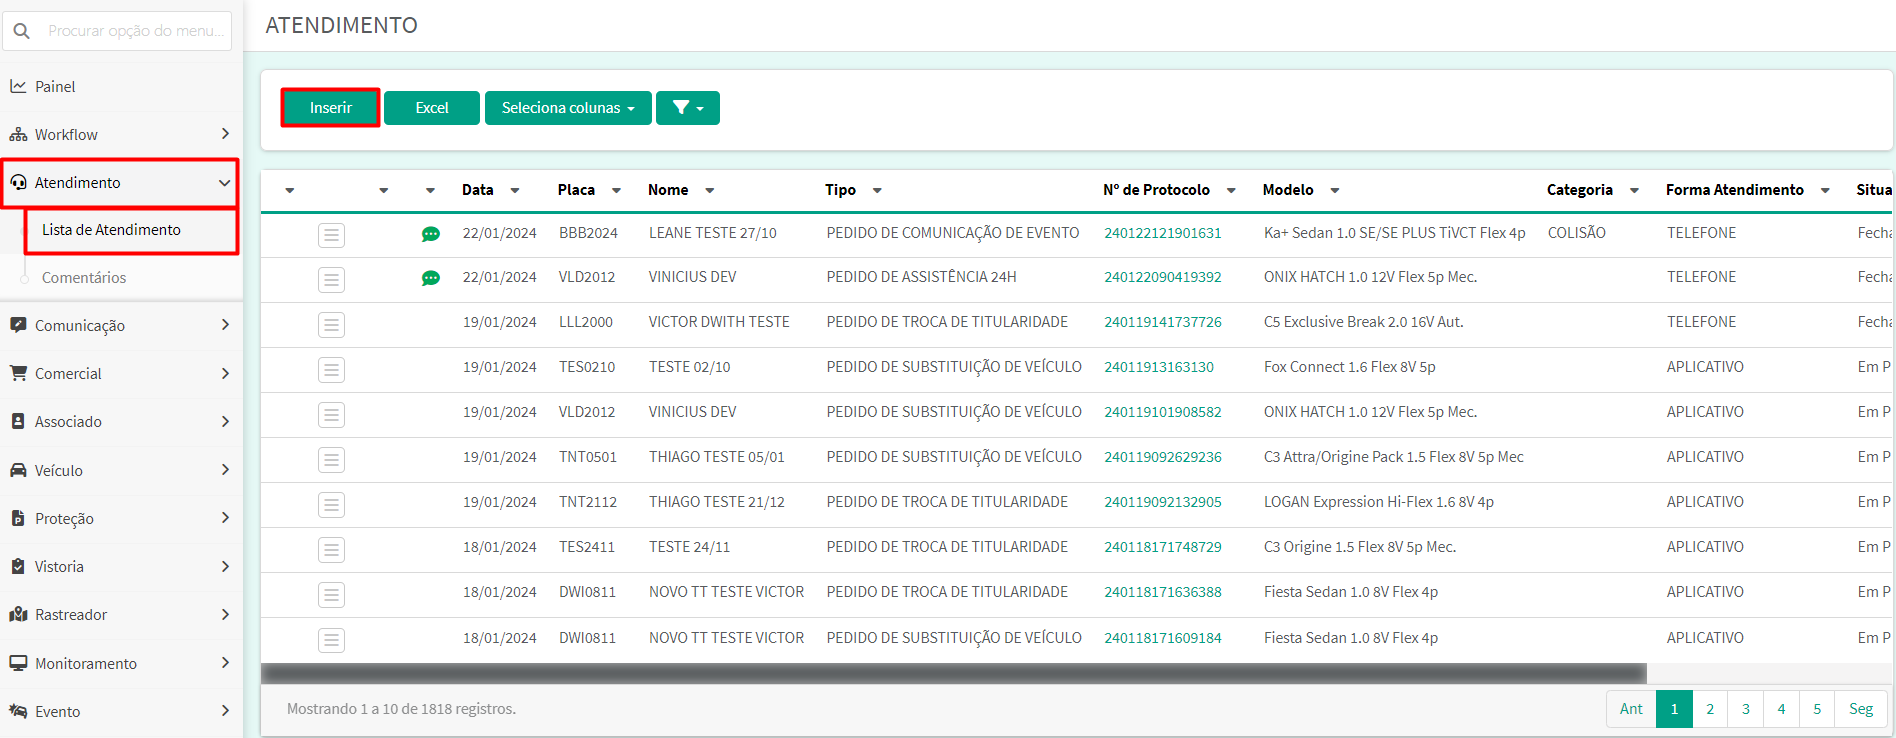The image size is (1896, 738).
Task: Click the Seg next page button
Action: pos(1861,709)
